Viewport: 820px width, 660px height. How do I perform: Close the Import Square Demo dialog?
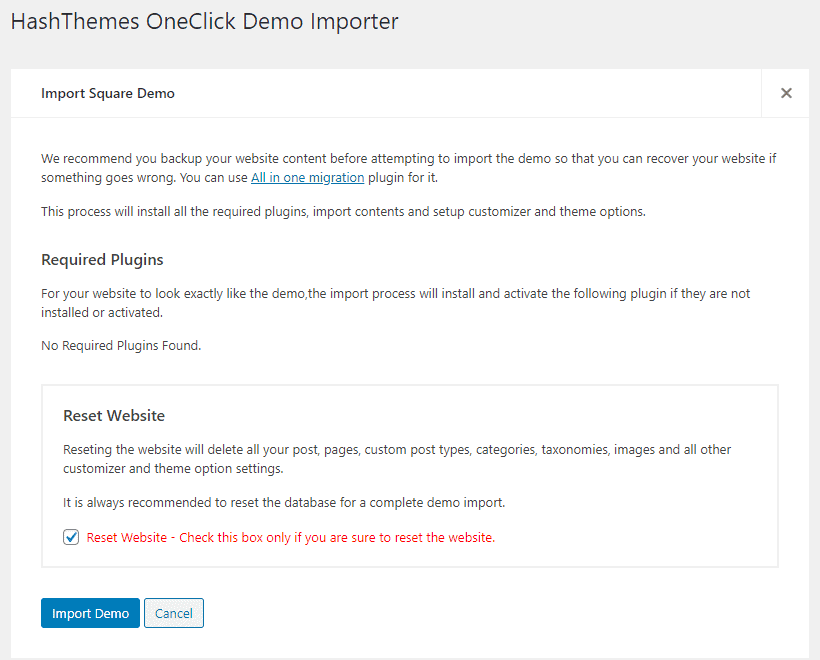[785, 93]
